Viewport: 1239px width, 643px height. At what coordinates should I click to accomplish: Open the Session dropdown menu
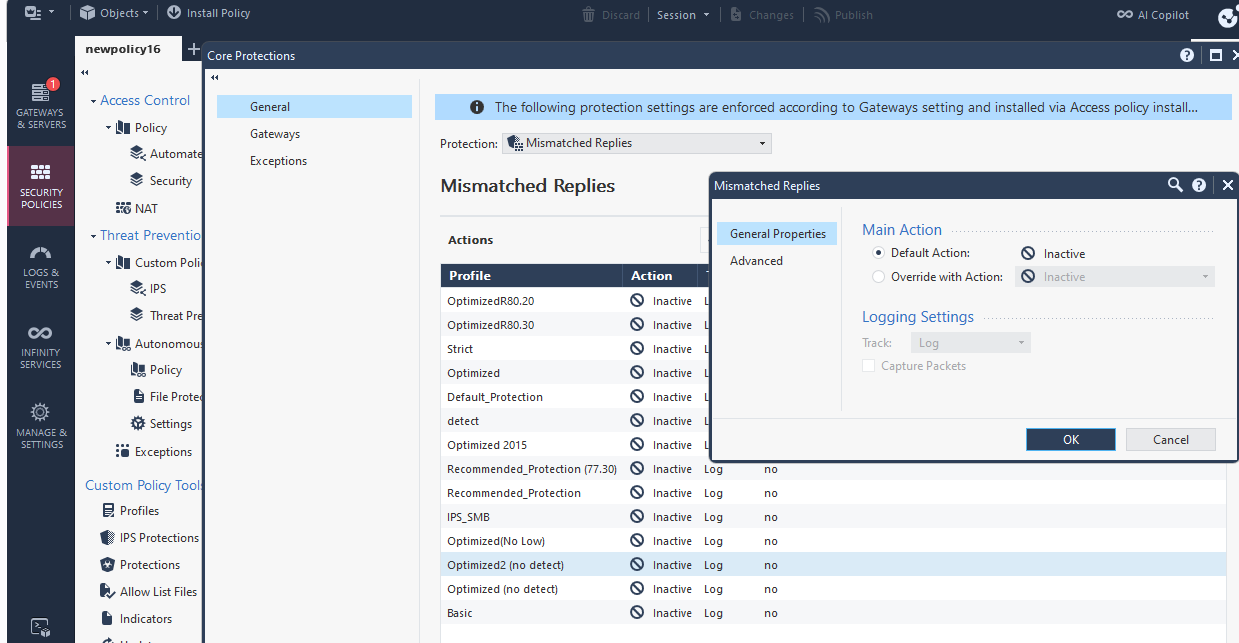683,15
